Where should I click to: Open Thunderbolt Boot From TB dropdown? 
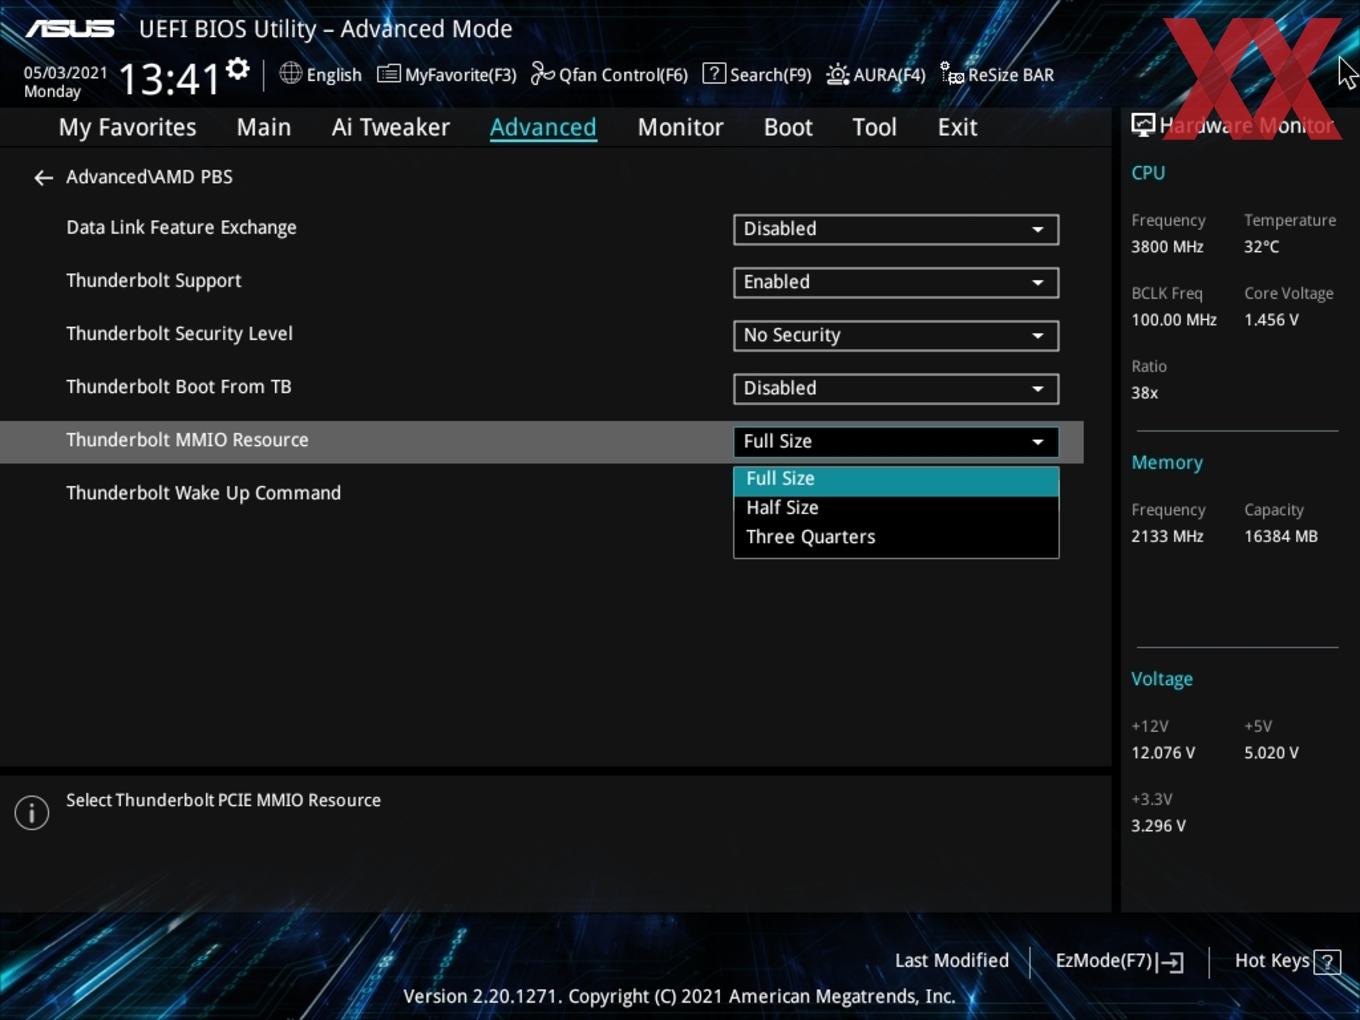pos(896,388)
